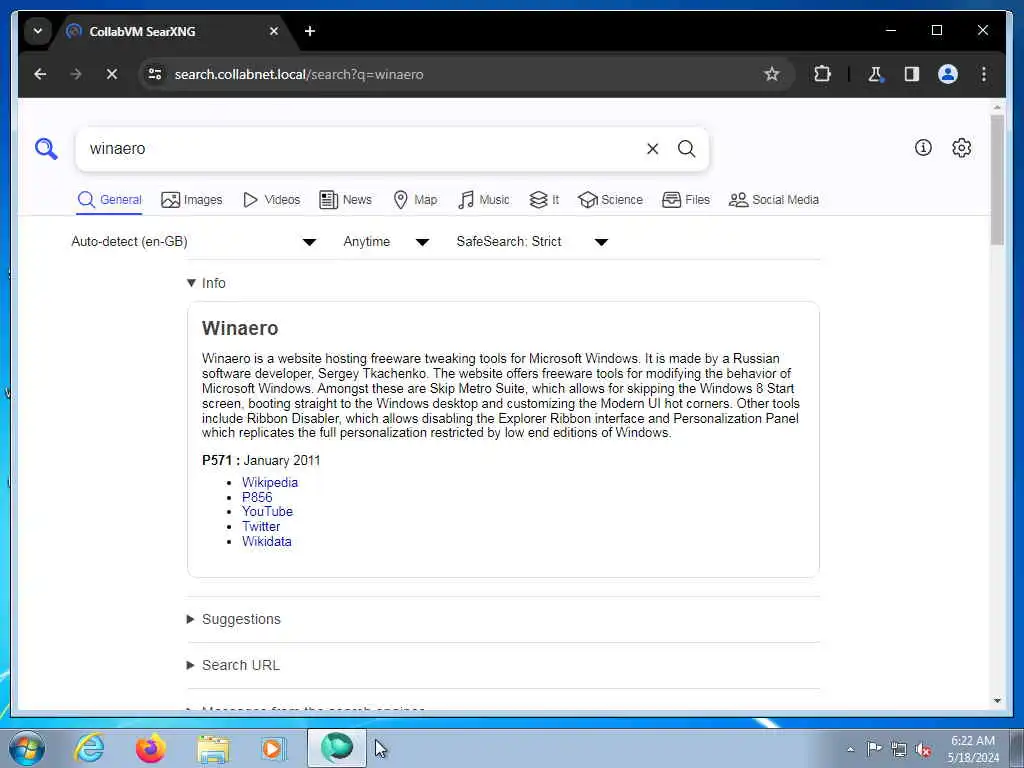The width and height of the screenshot is (1024, 768).
Task: Expand the Search URL section
Action: pyautogui.click(x=233, y=665)
